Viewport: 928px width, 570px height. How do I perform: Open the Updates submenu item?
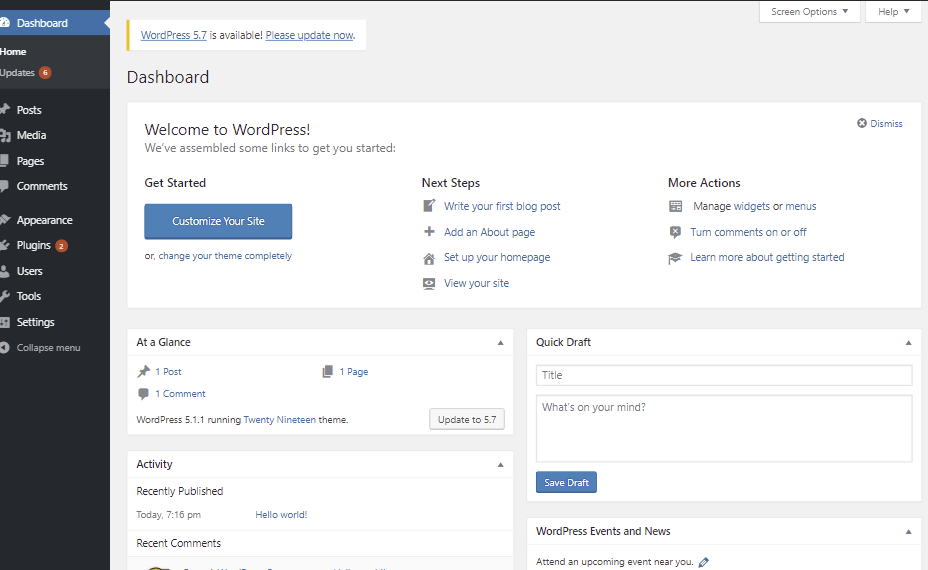(17, 73)
